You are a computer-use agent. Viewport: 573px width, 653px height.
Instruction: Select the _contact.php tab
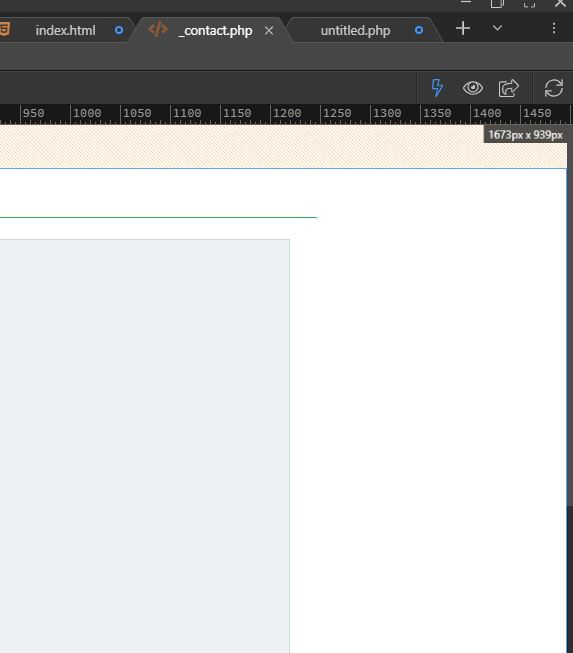pos(217,30)
